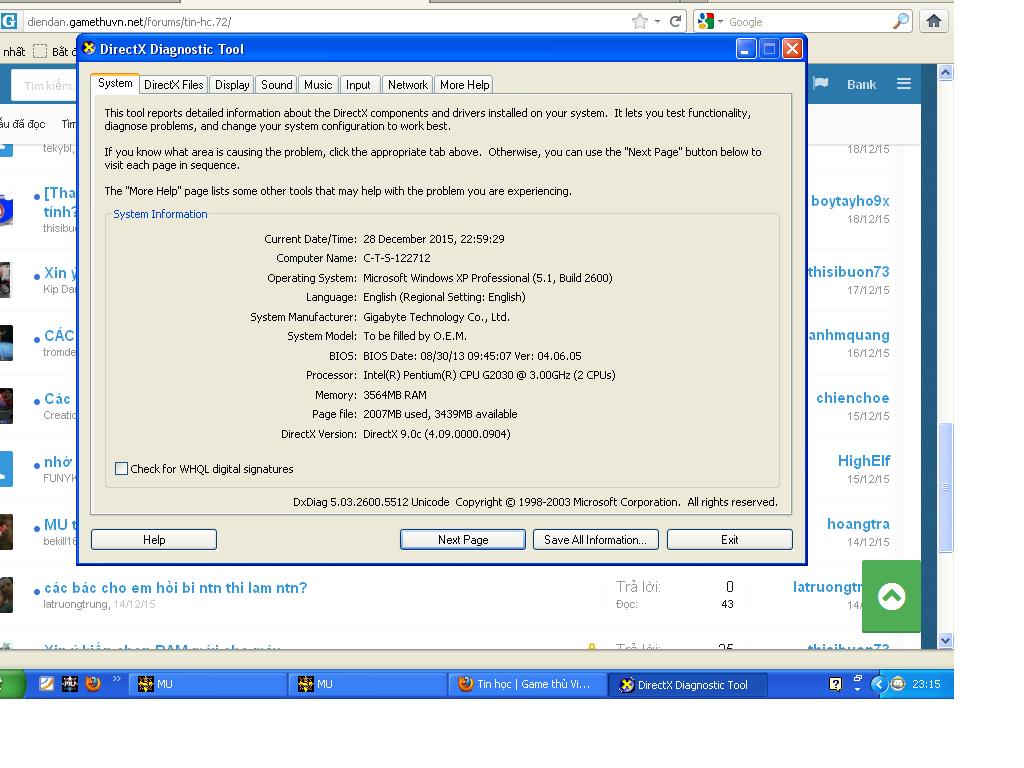
Task: Open user hoangtra profile link
Action: coord(858,524)
